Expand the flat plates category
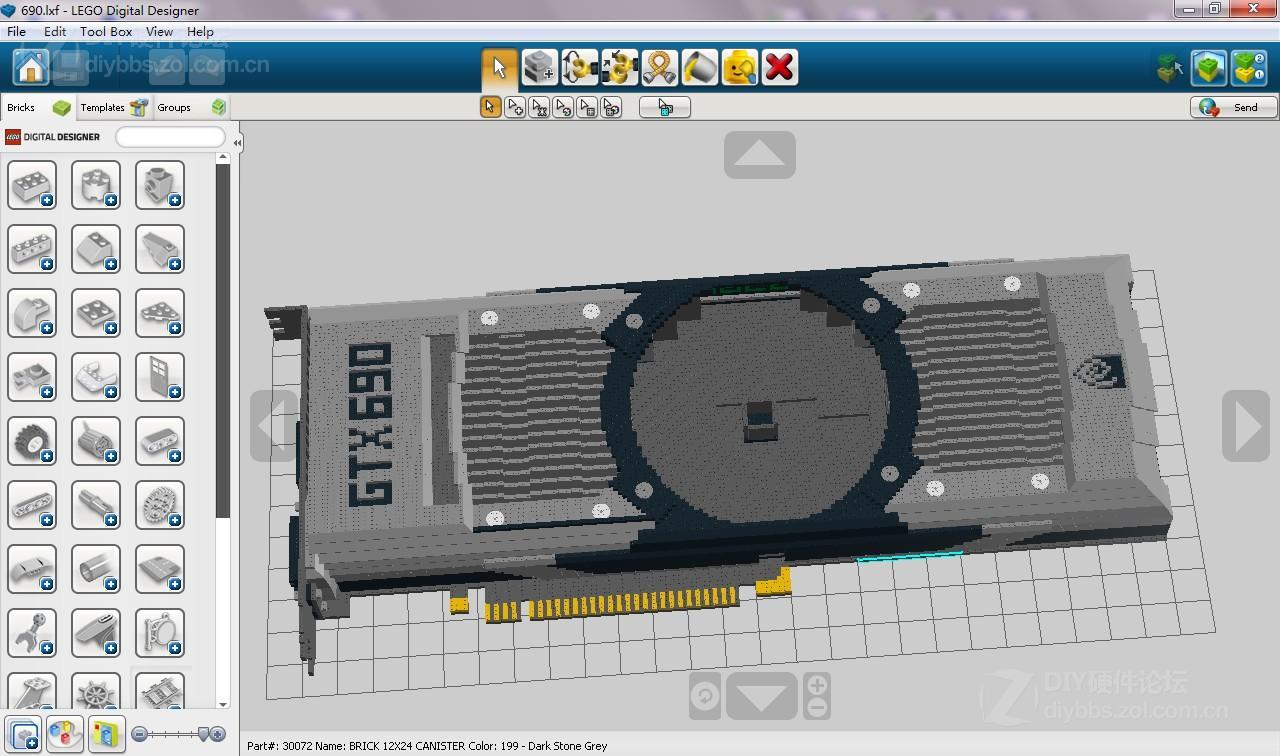 click(x=96, y=313)
